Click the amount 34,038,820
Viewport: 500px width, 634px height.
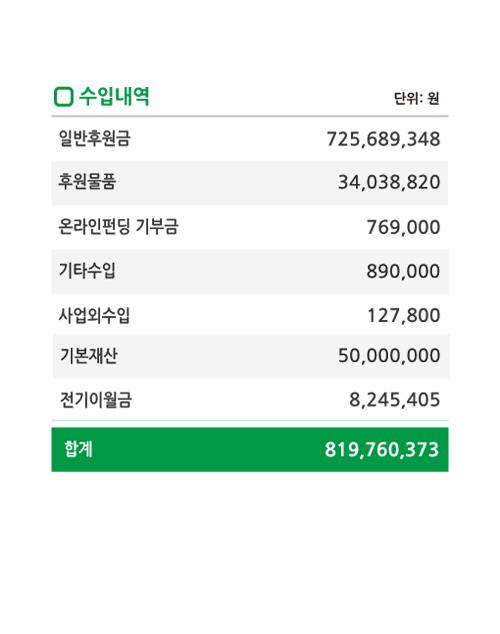tap(389, 182)
